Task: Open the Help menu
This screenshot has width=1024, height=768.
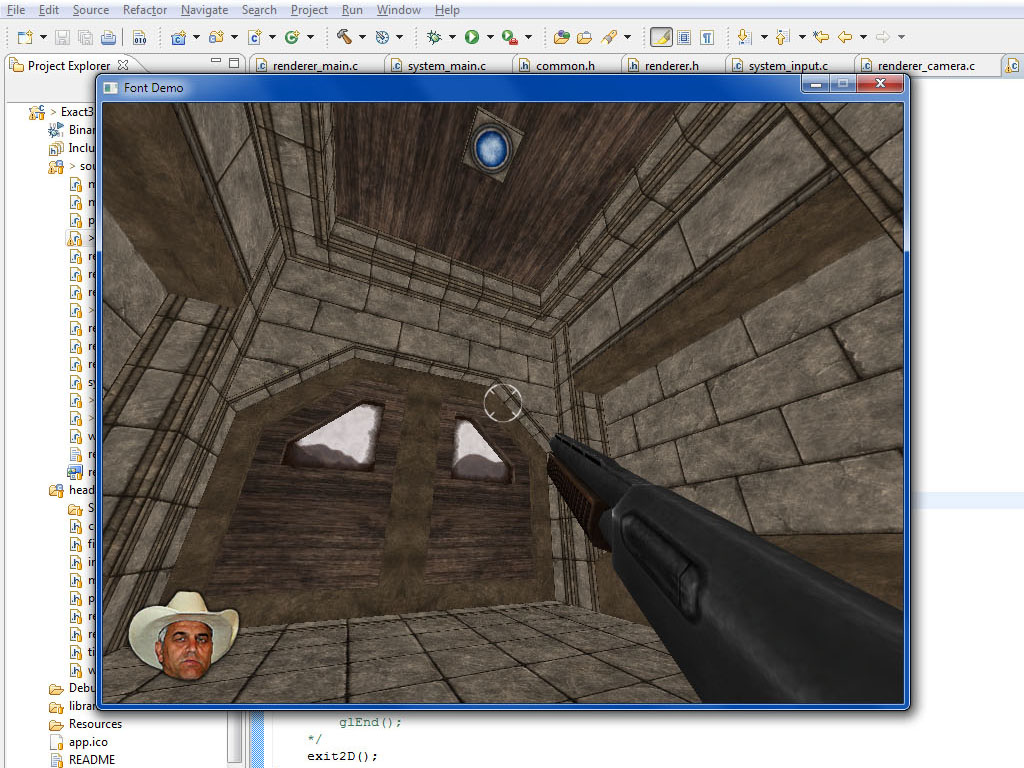Action: click(447, 10)
